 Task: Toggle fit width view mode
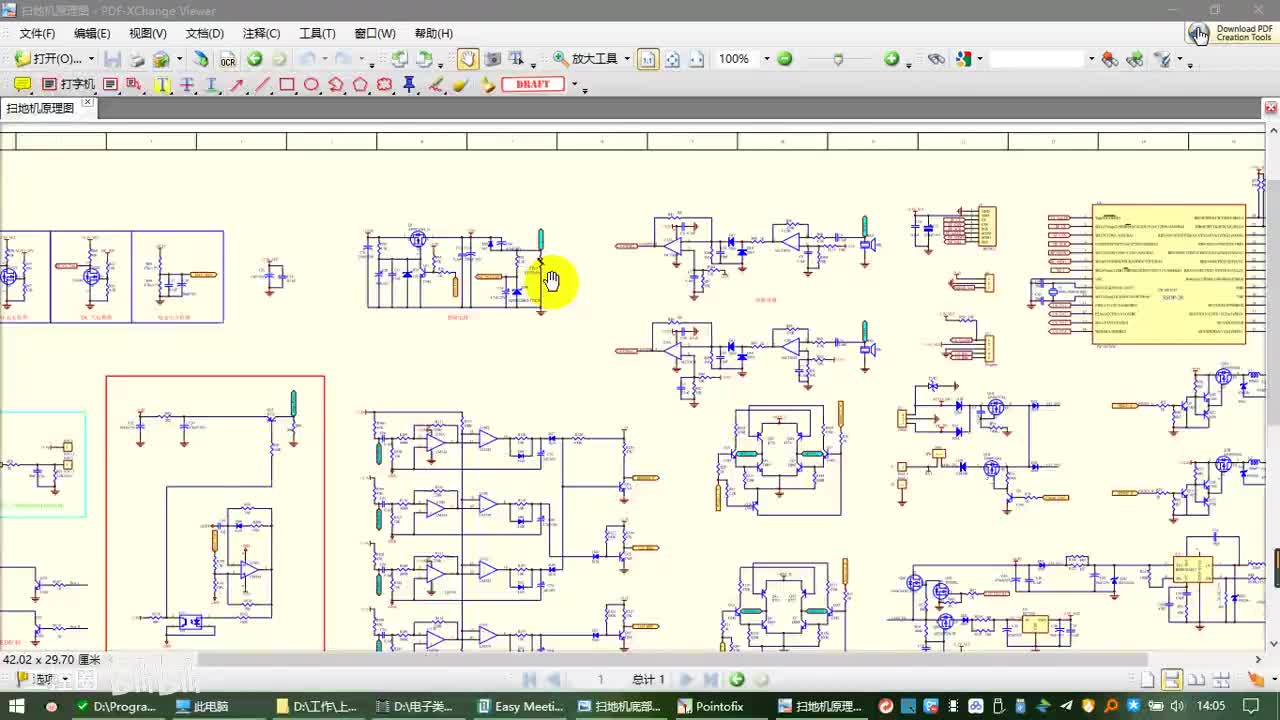696,59
